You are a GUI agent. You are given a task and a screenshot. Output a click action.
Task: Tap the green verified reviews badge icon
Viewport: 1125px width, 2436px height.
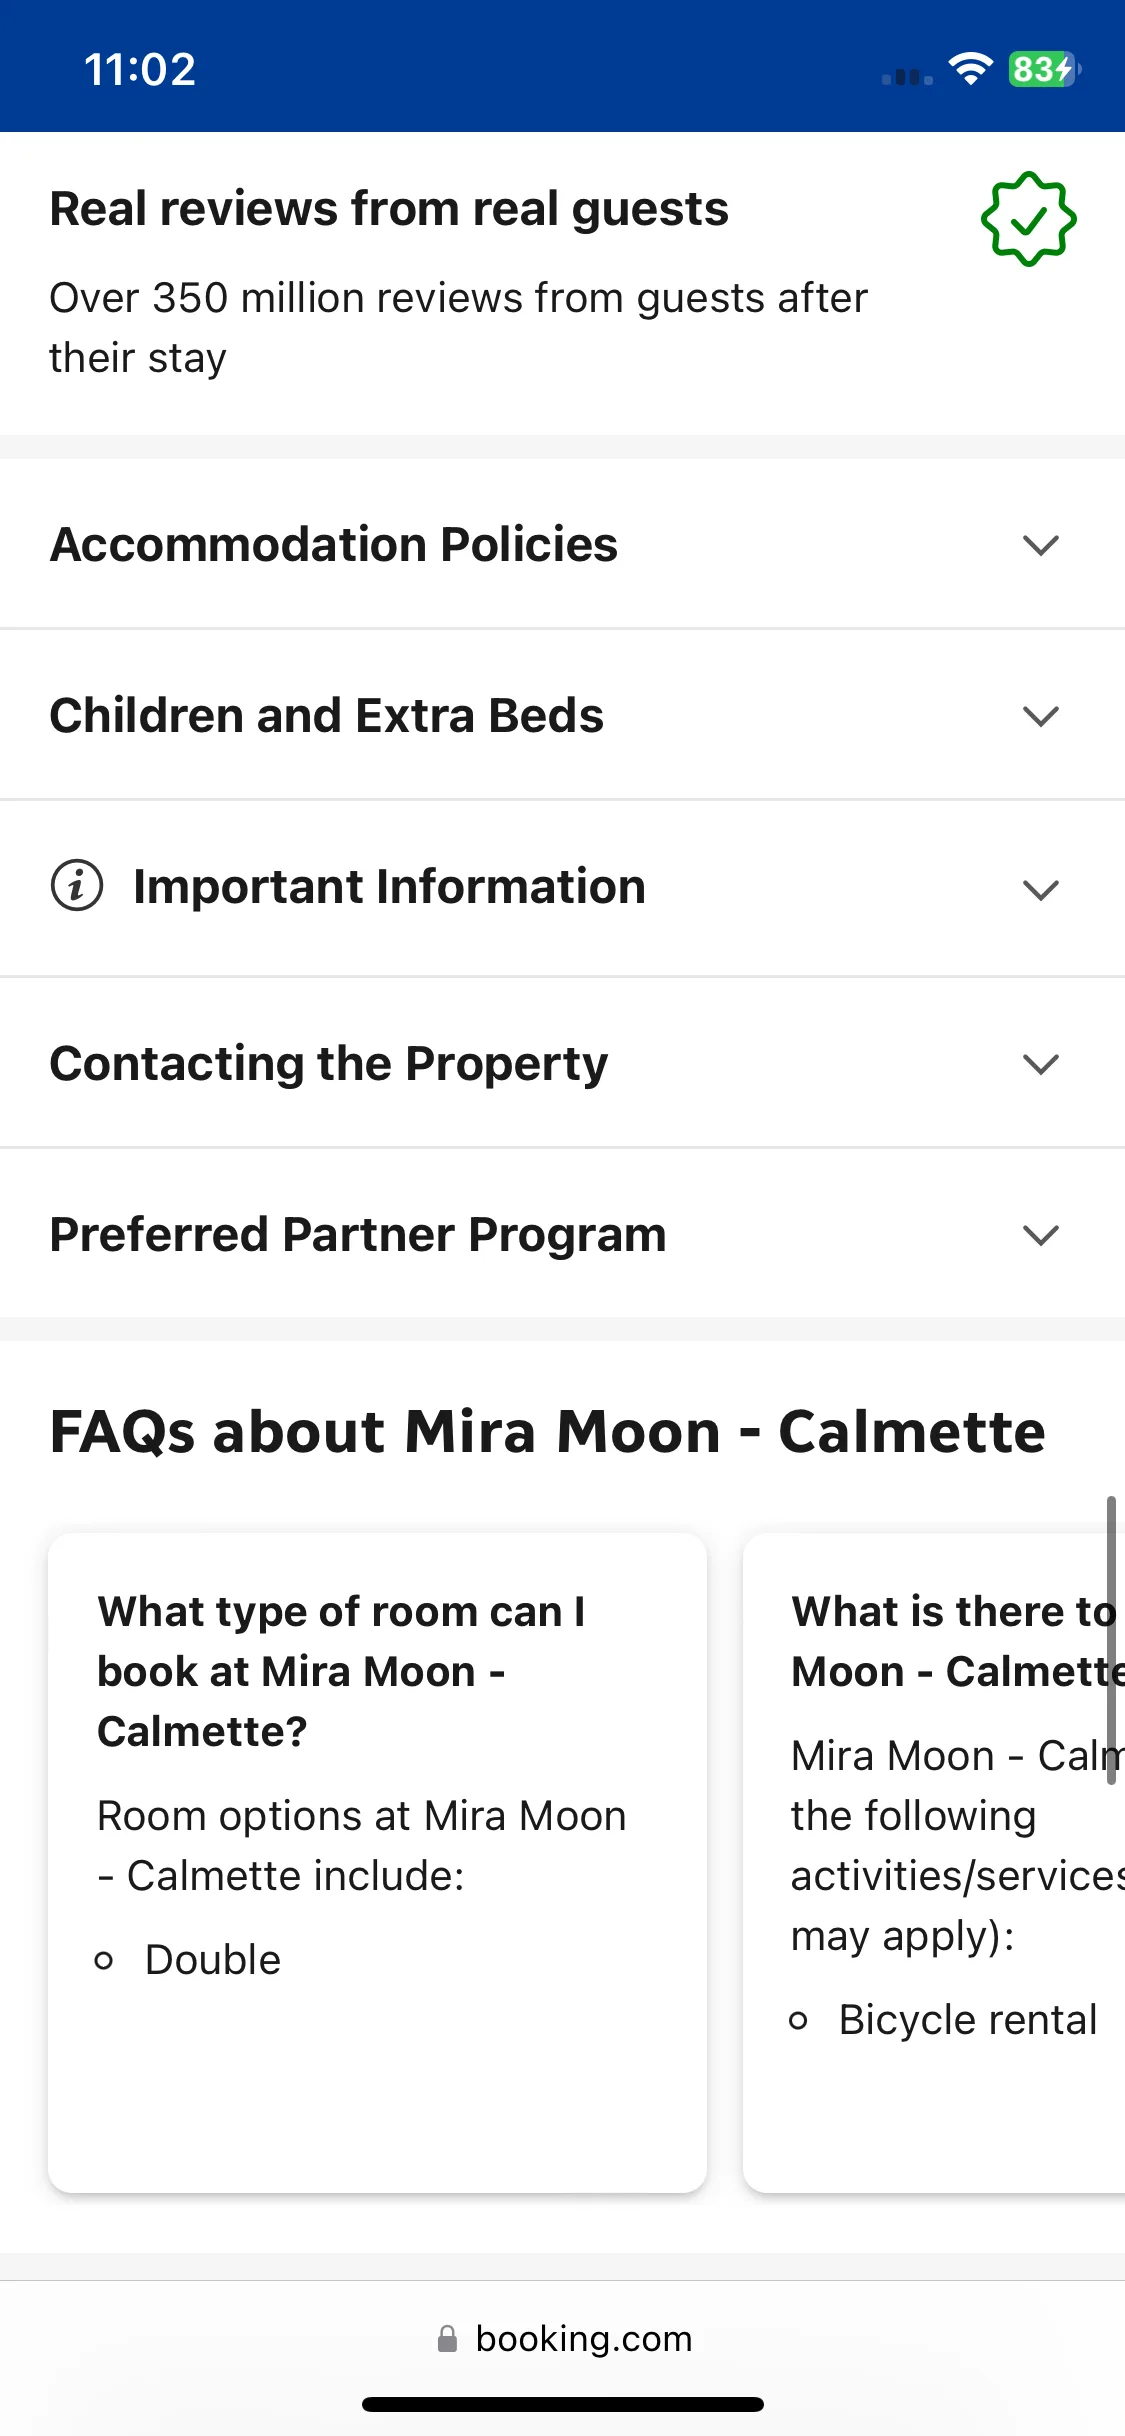[x=1028, y=219]
